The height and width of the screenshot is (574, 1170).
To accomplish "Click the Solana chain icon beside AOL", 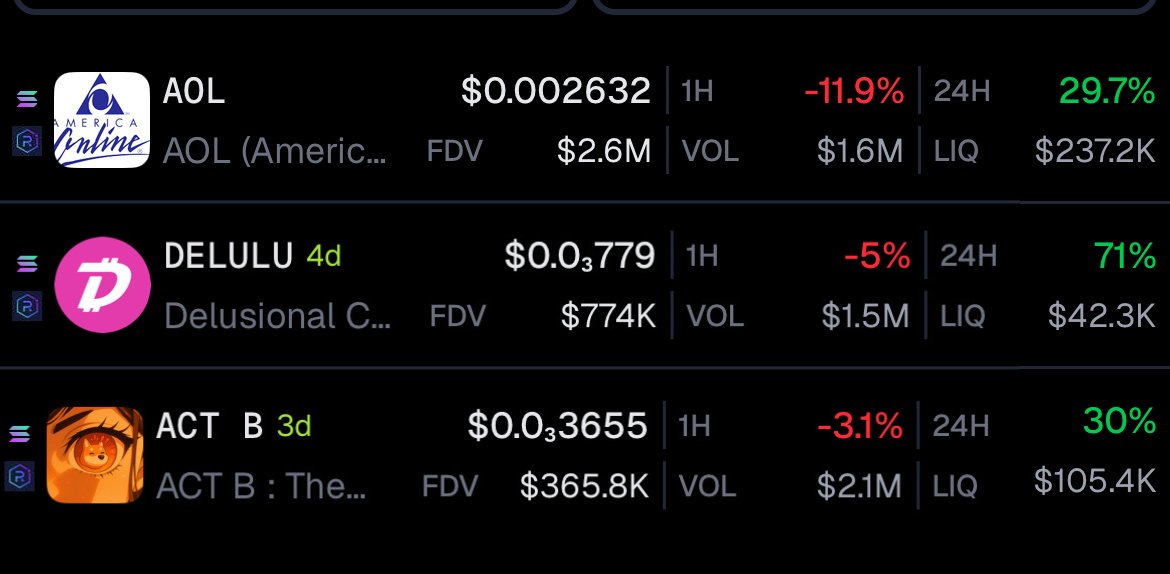I will (x=27, y=99).
